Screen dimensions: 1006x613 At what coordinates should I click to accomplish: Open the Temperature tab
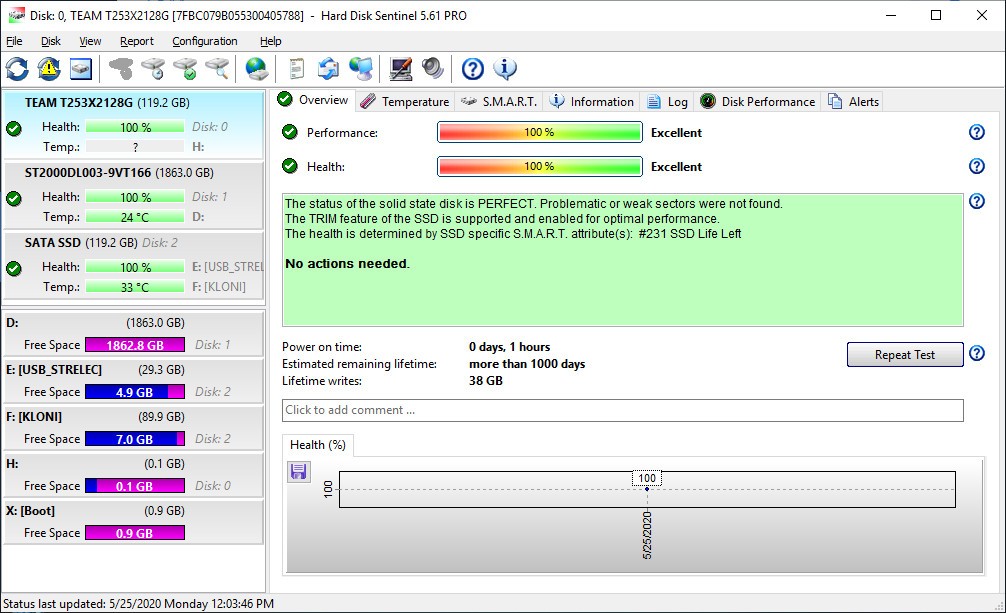(405, 101)
